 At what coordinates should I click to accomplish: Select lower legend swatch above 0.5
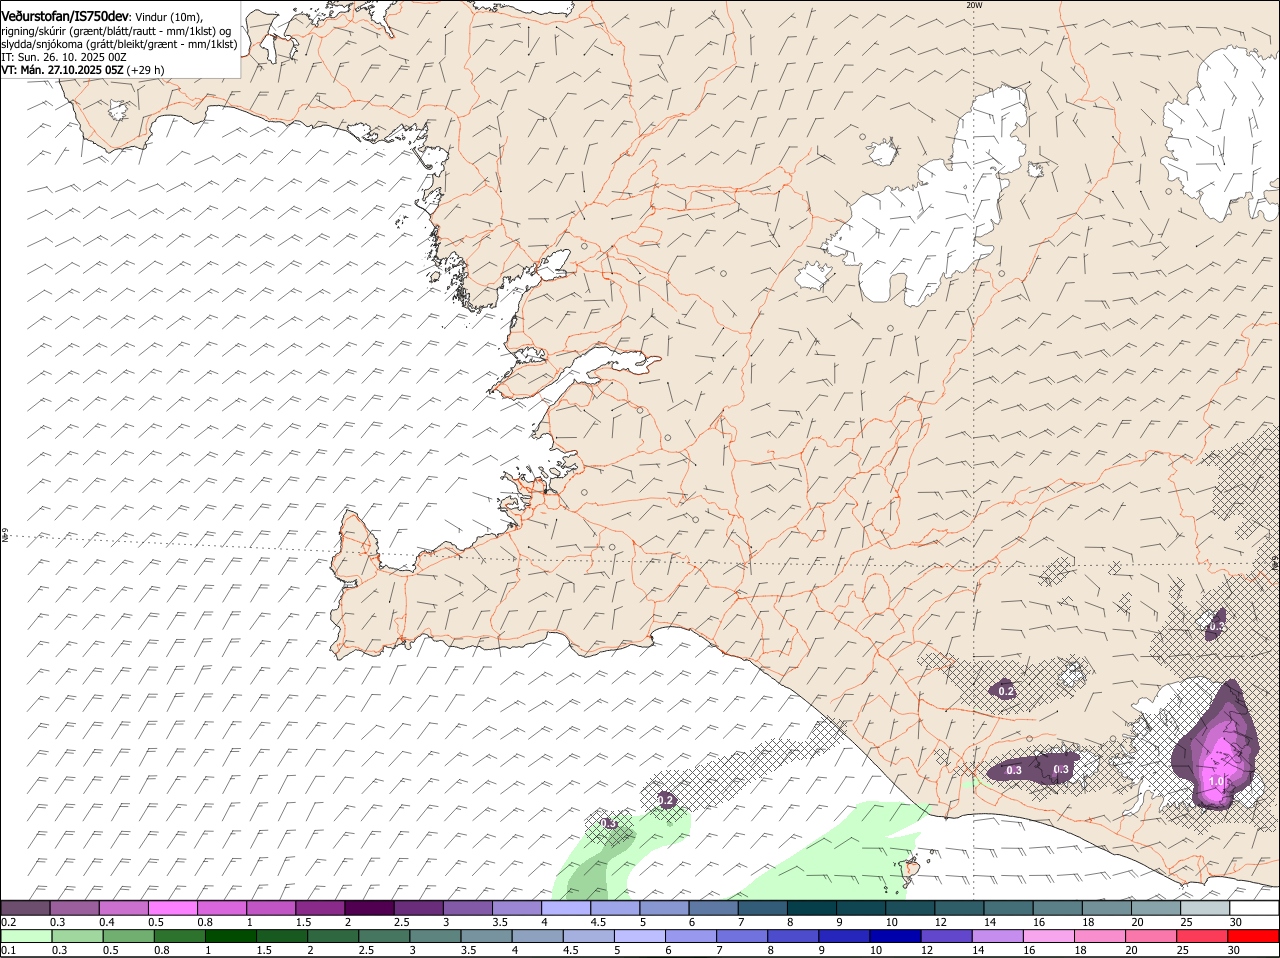pos(128,936)
